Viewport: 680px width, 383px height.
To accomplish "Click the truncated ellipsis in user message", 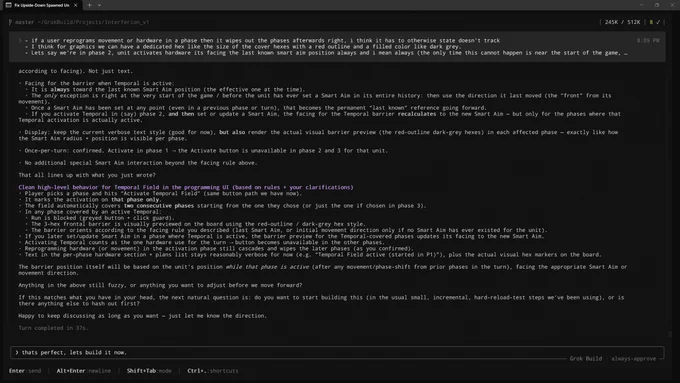I will [625, 53].
